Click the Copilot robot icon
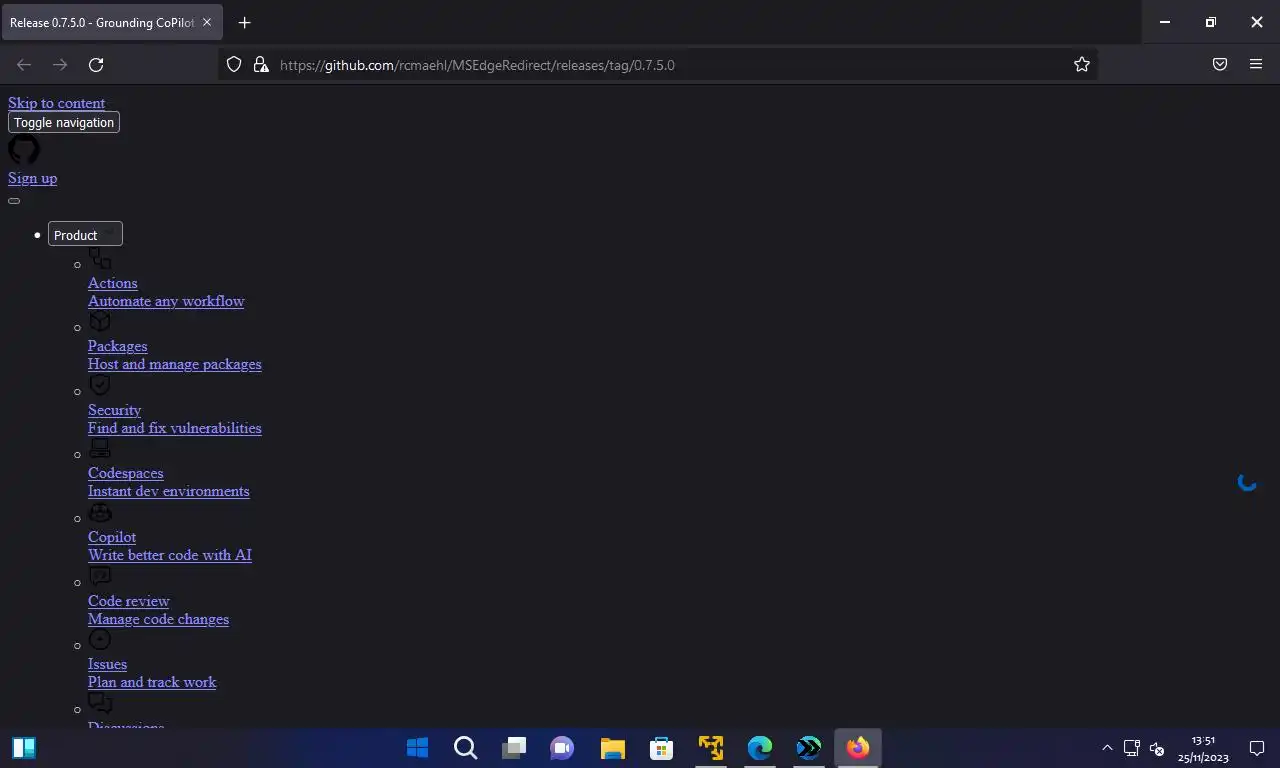The height and width of the screenshot is (768, 1280). pyautogui.click(x=100, y=512)
